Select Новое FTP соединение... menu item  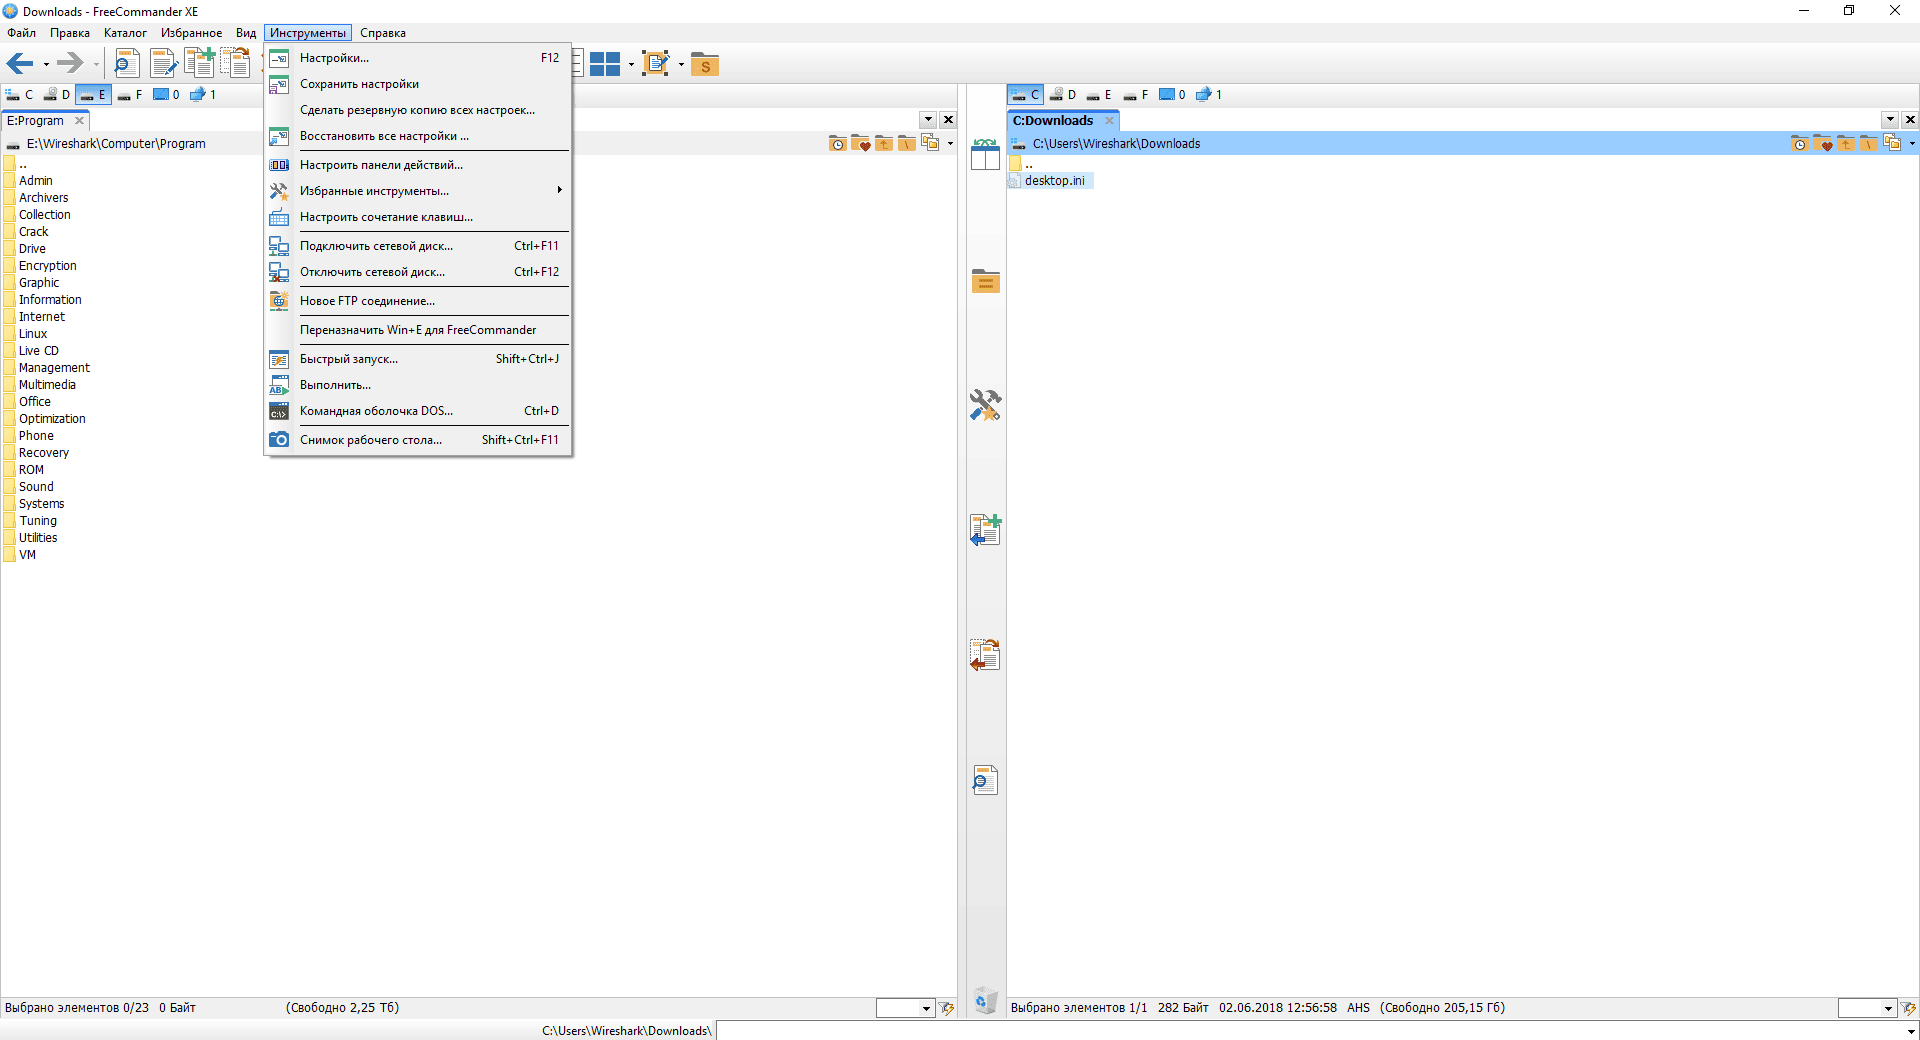pos(418,301)
